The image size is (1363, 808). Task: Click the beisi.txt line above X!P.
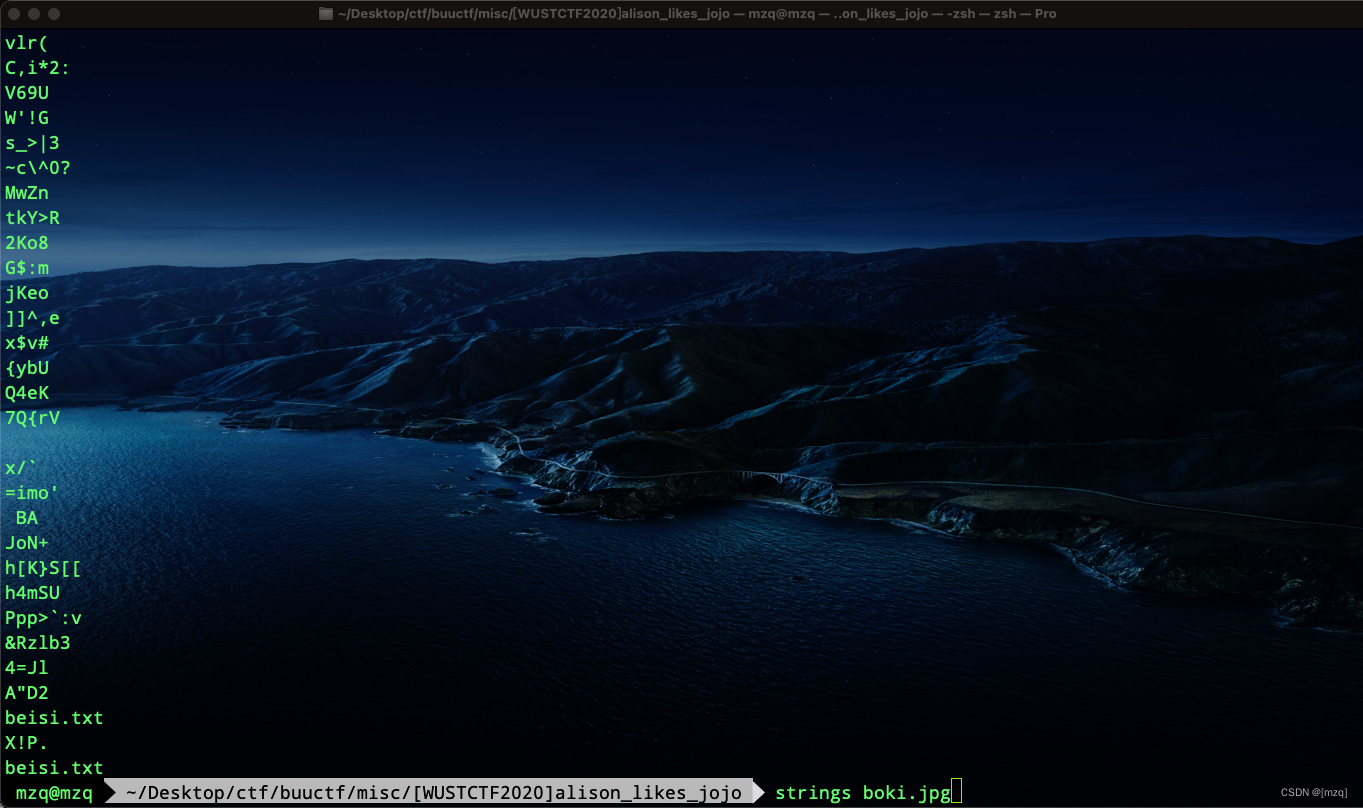tap(54, 718)
